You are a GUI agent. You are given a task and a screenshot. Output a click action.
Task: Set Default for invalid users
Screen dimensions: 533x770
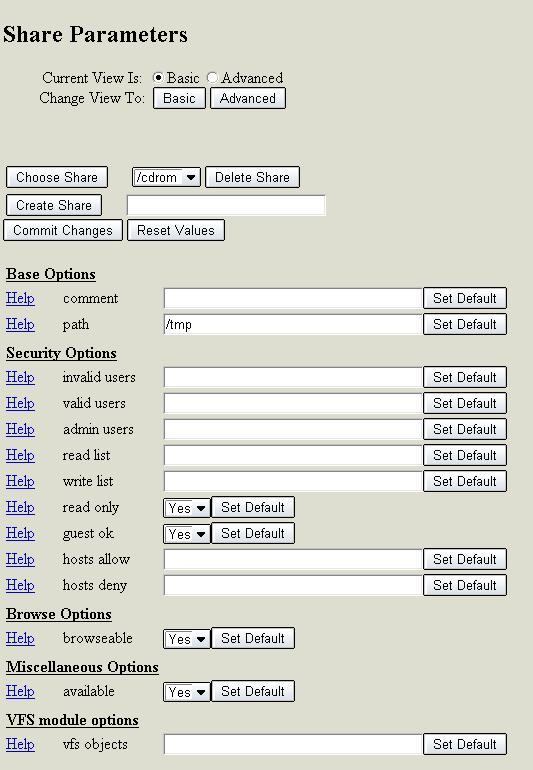465,377
